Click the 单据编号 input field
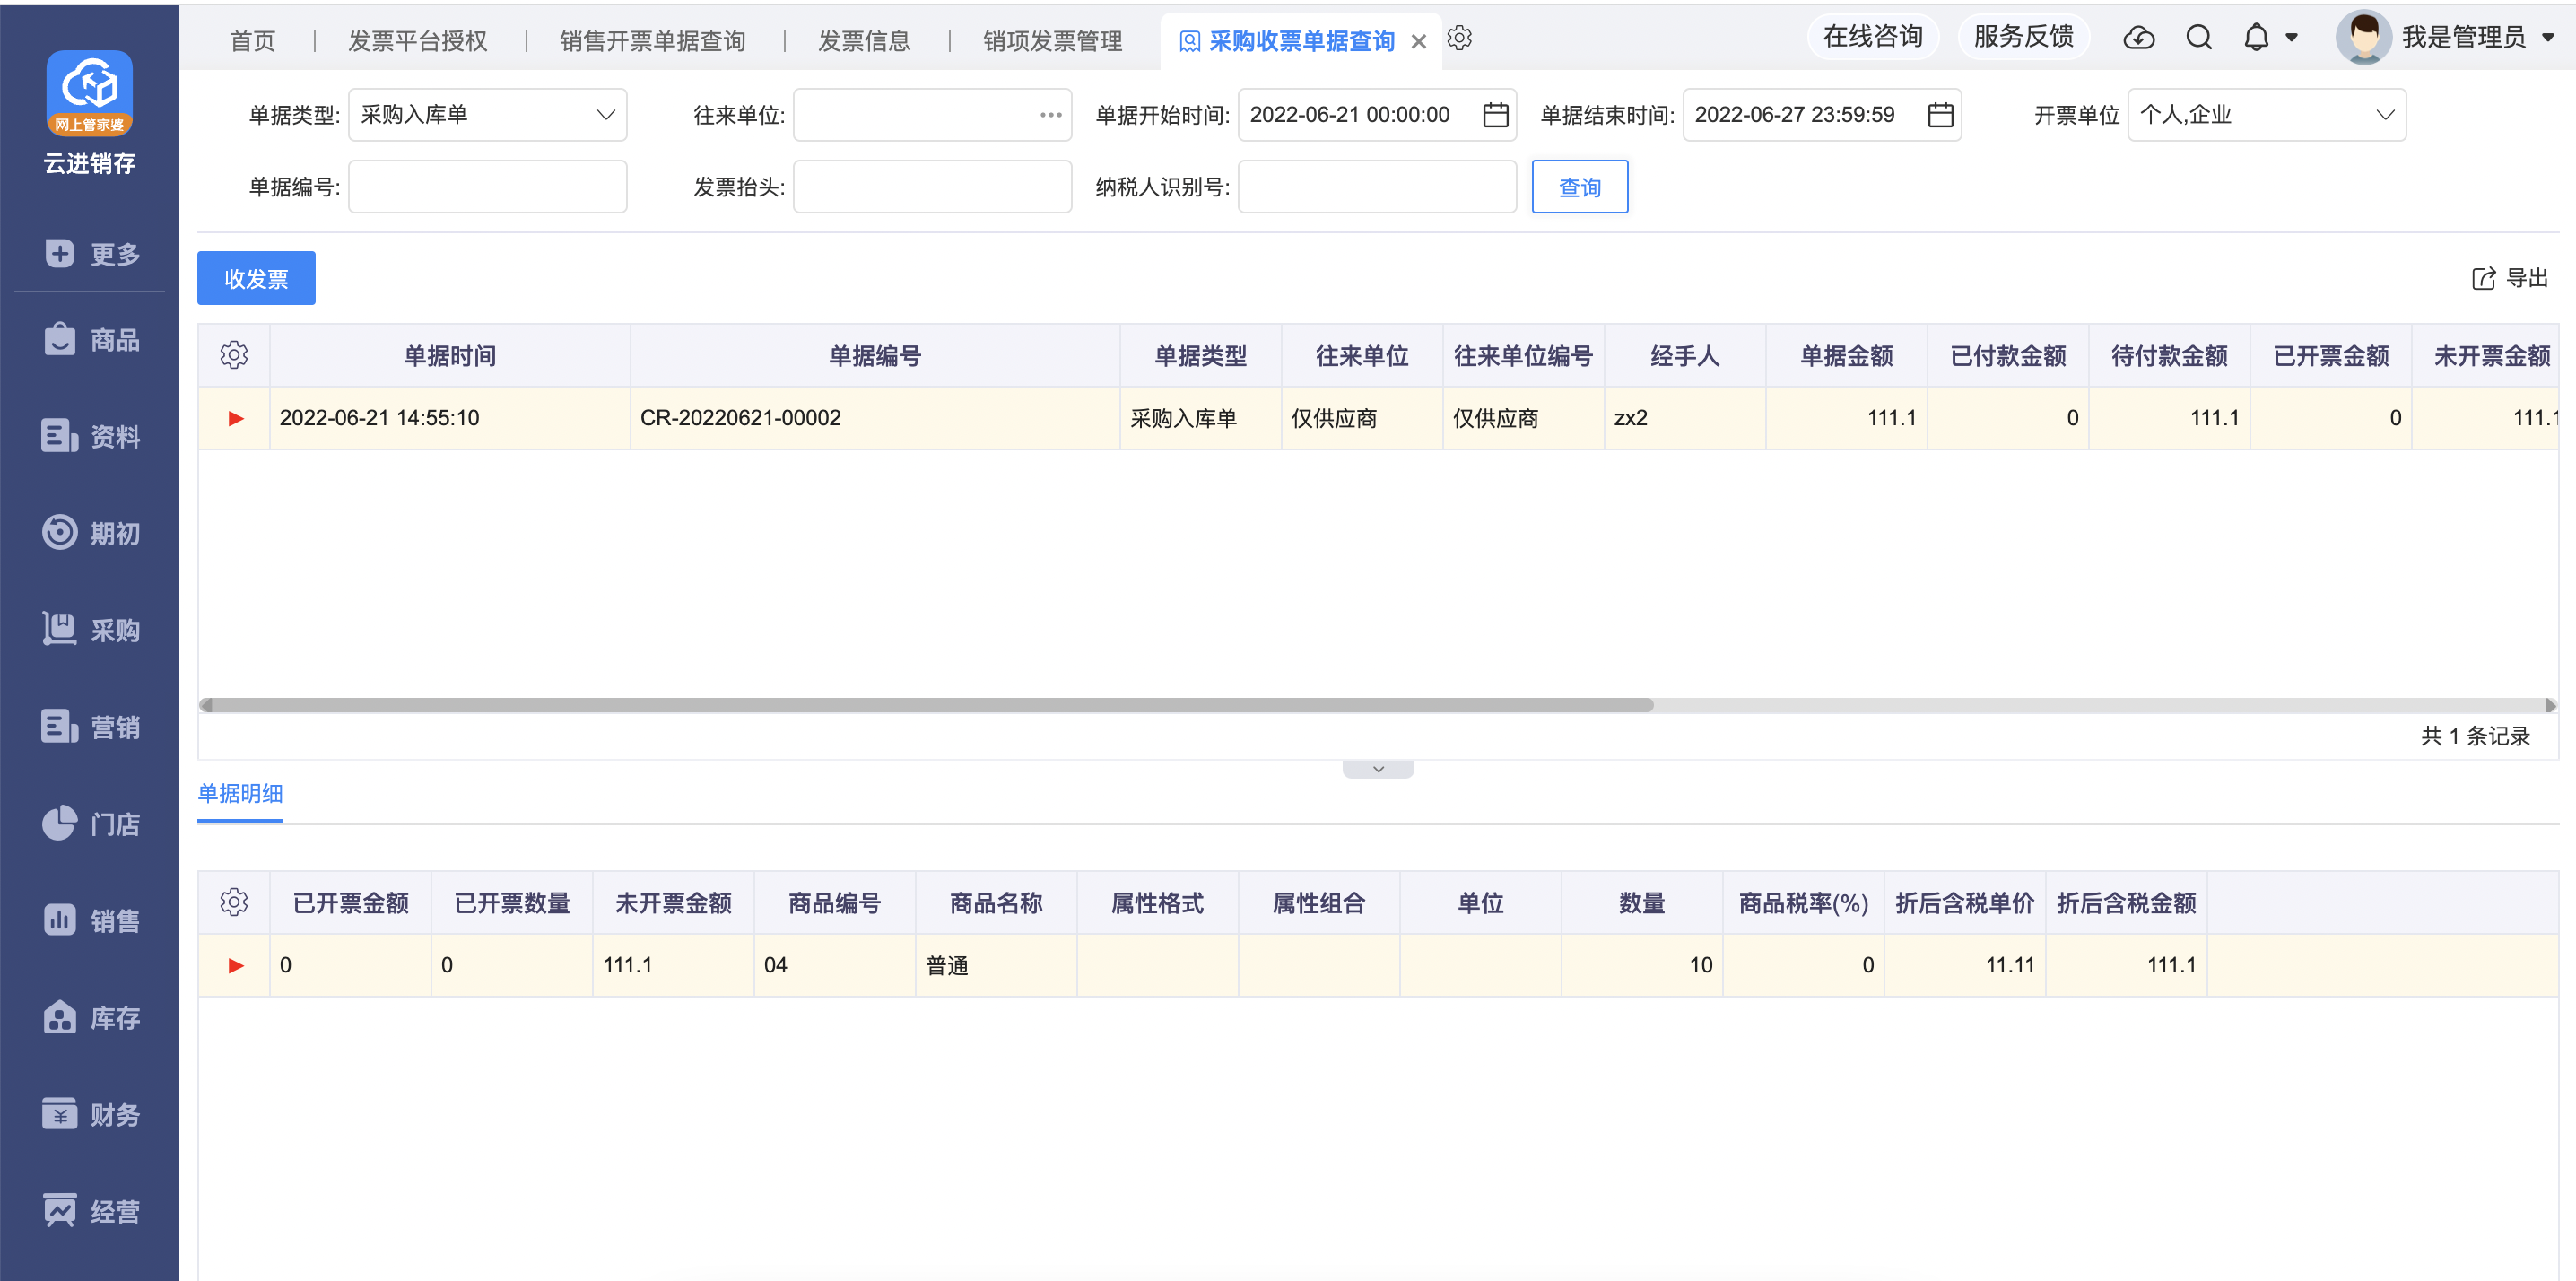This screenshot has width=2576, height=1281. click(487, 187)
